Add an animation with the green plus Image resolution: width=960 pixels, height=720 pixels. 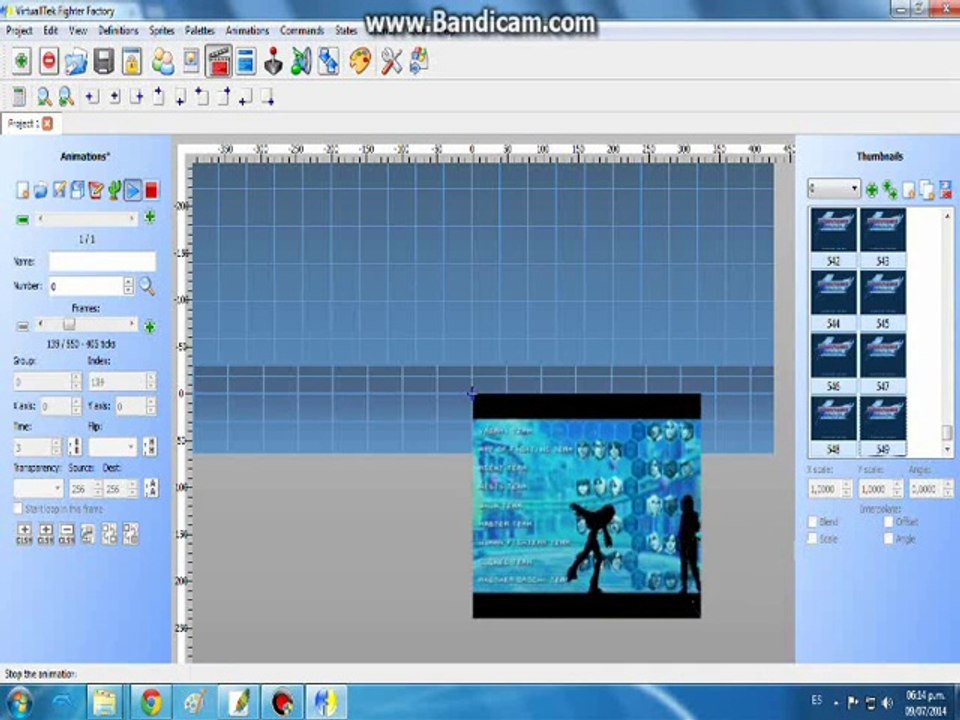(x=149, y=217)
